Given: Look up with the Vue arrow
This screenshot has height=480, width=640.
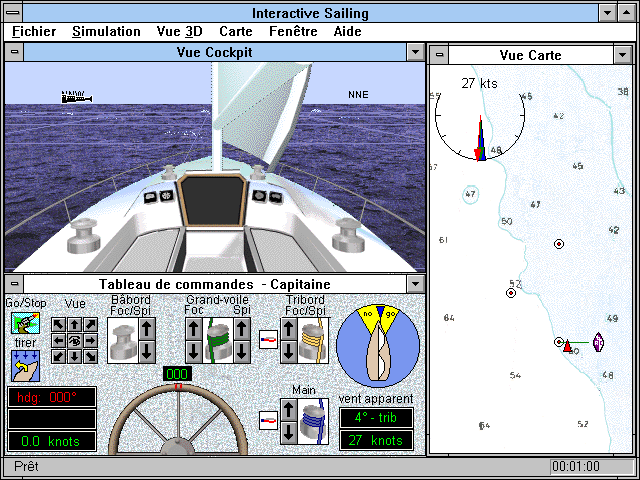Looking at the screenshot, I should [74, 325].
